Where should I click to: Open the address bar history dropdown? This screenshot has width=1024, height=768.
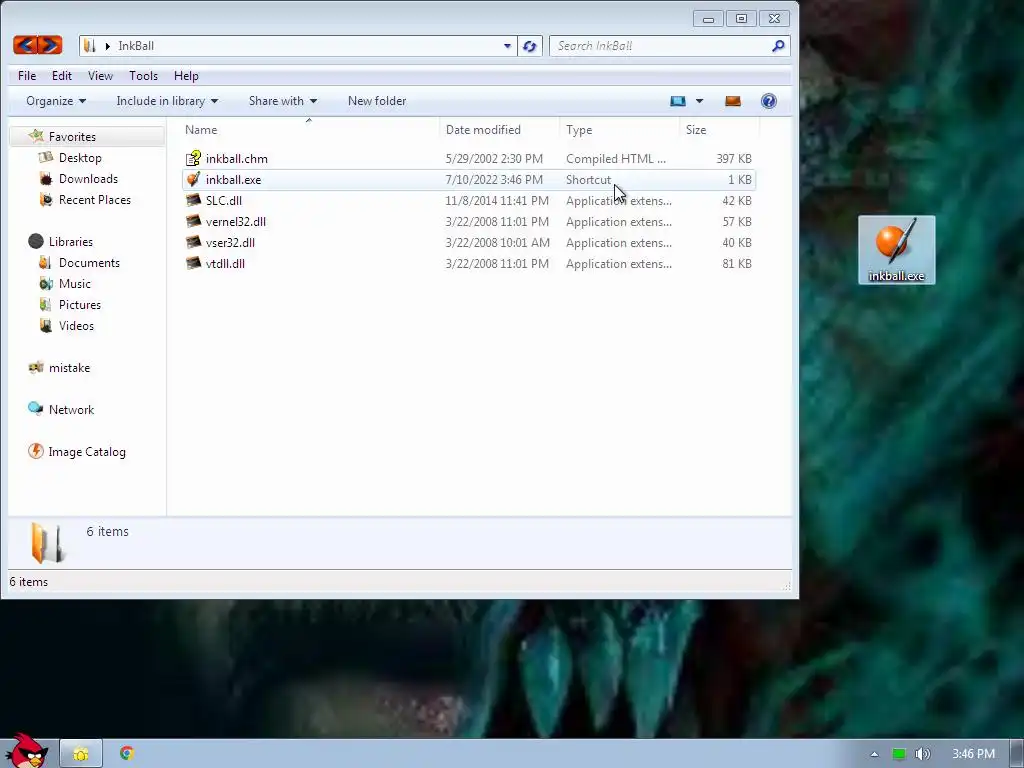pyautogui.click(x=507, y=46)
